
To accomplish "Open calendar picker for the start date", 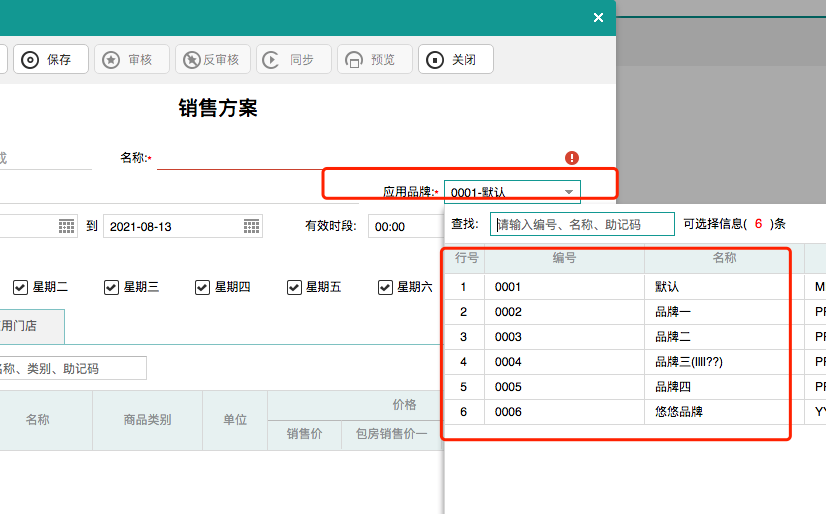I will tap(67, 227).
